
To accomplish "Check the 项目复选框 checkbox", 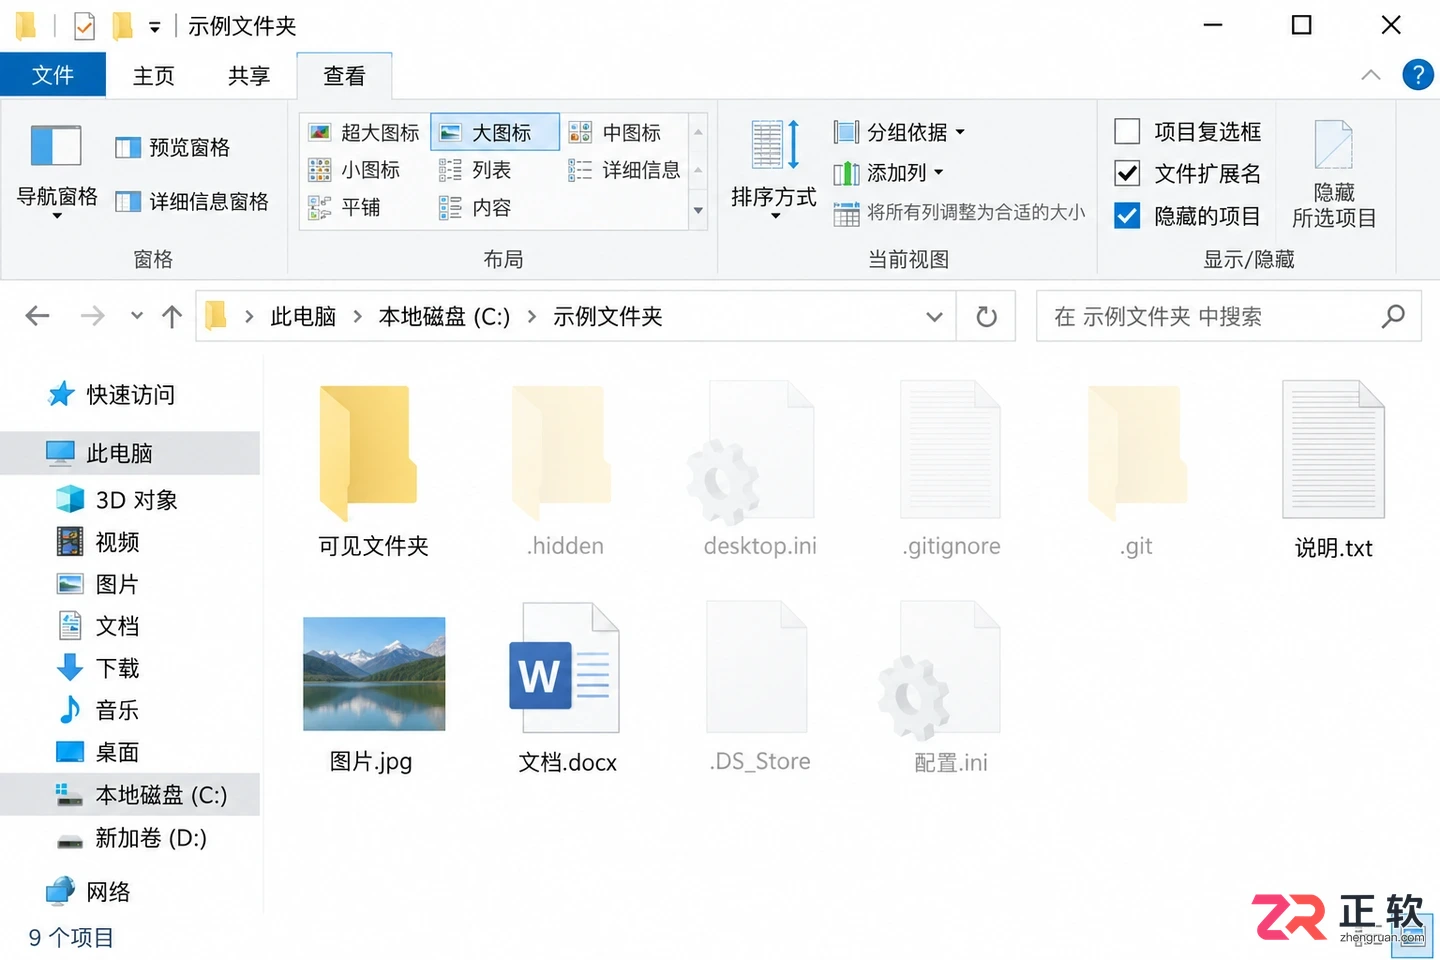I will (x=1127, y=132).
